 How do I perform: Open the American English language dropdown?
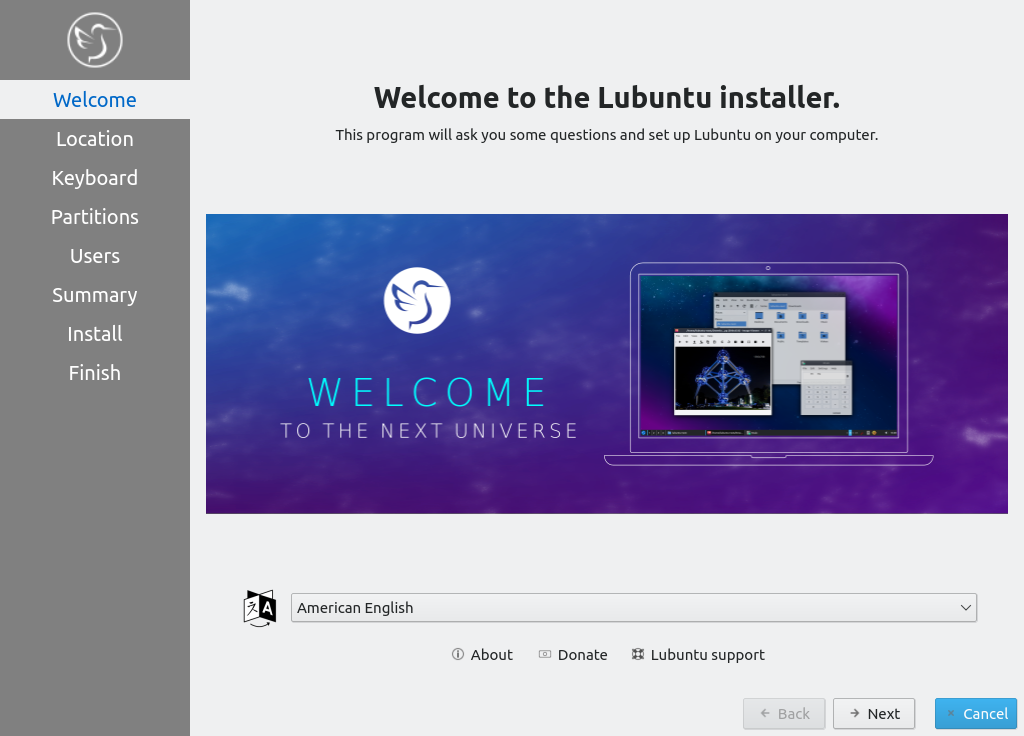tap(633, 608)
